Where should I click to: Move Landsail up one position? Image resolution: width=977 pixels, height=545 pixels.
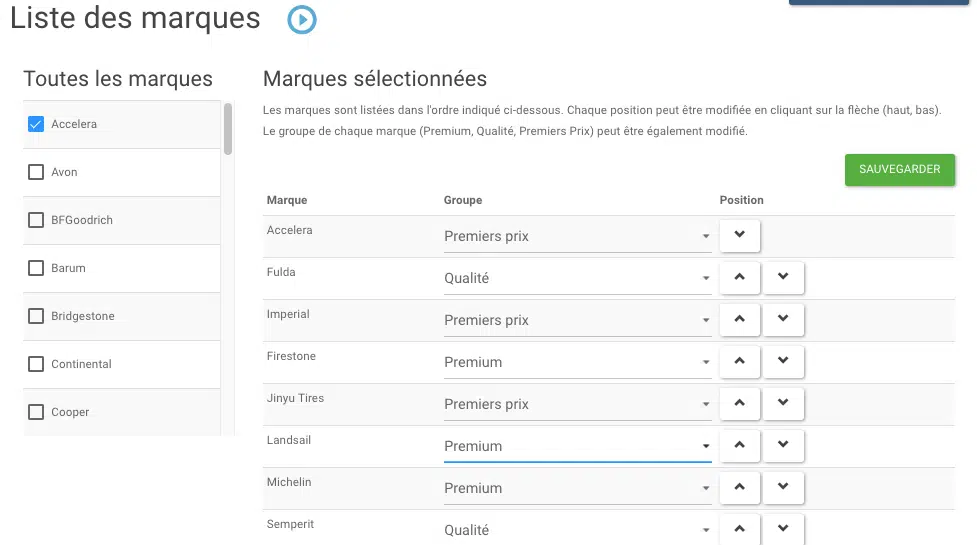click(x=740, y=446)
